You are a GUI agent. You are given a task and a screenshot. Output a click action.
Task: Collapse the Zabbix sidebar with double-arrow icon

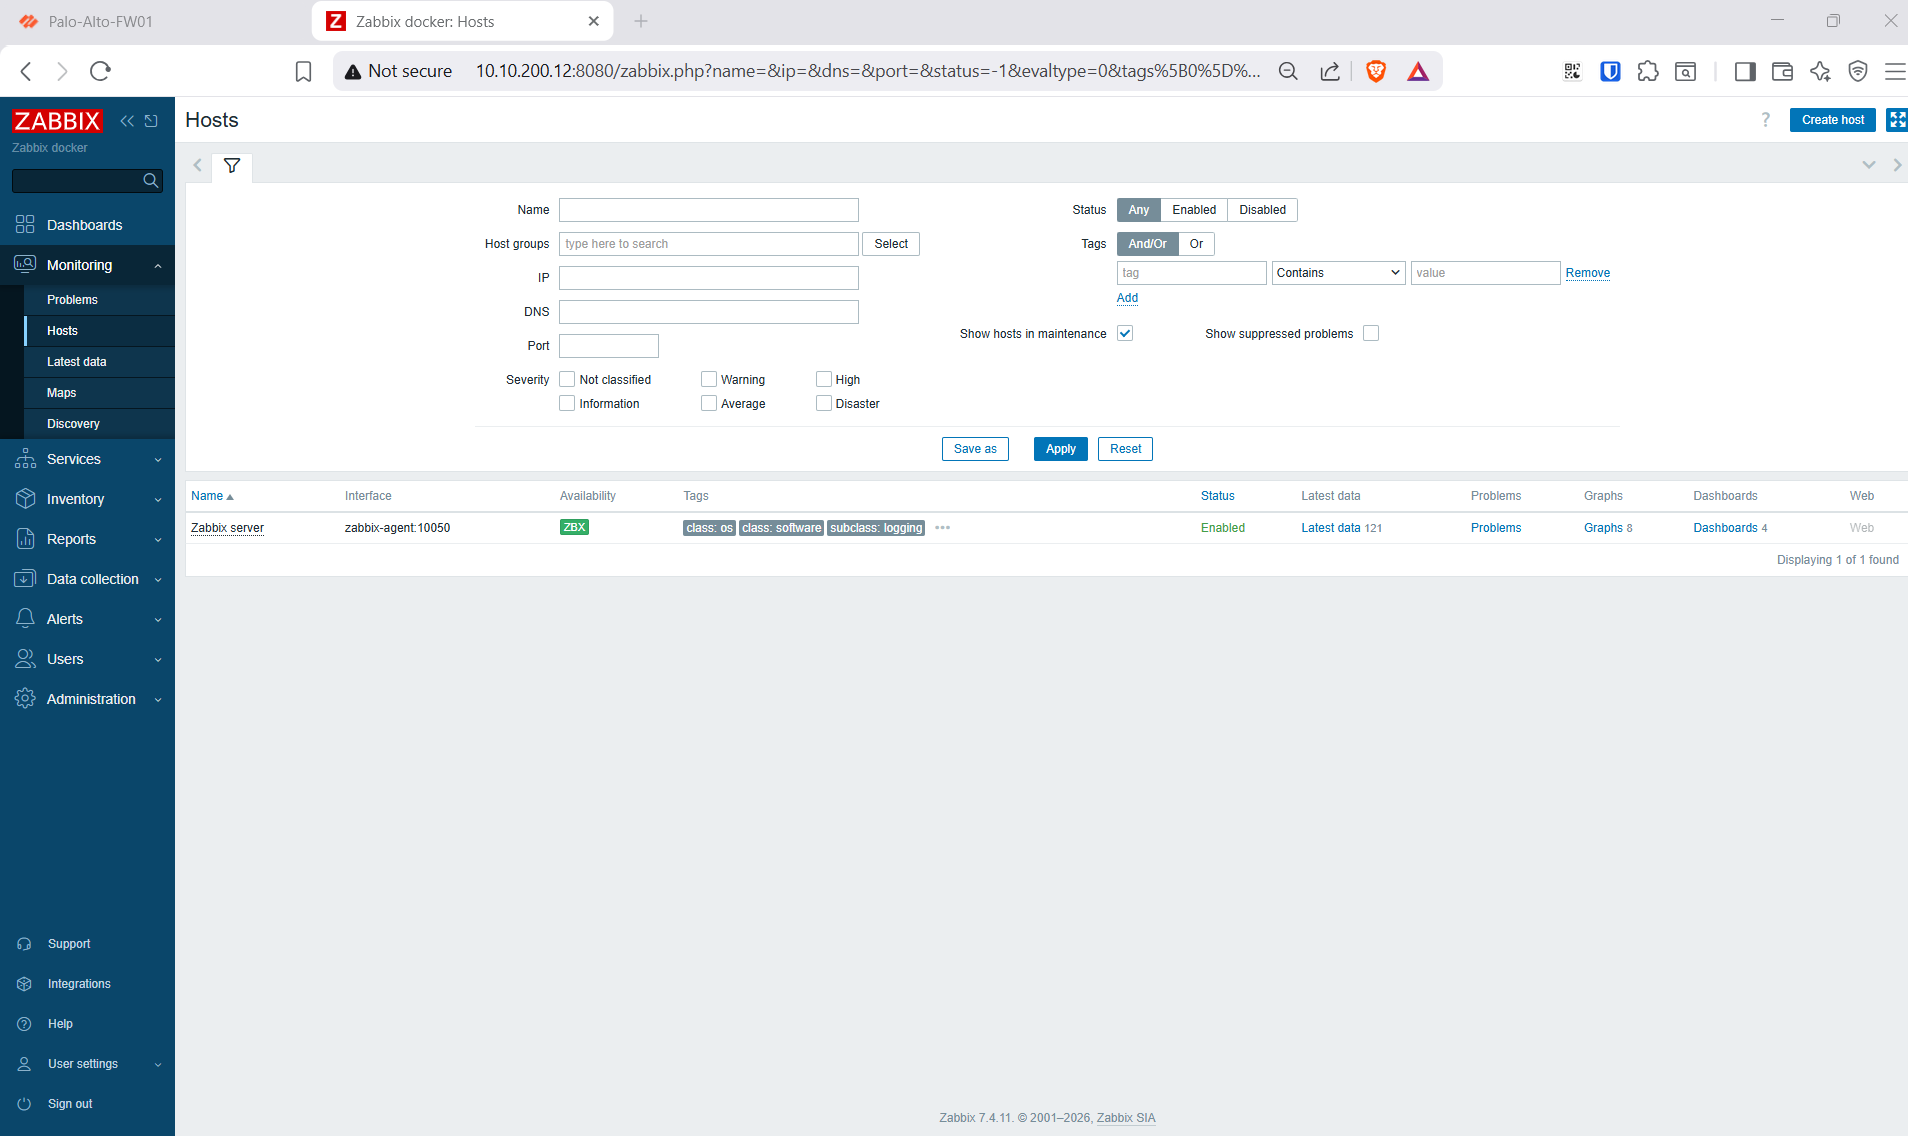[x=127, y=121]
